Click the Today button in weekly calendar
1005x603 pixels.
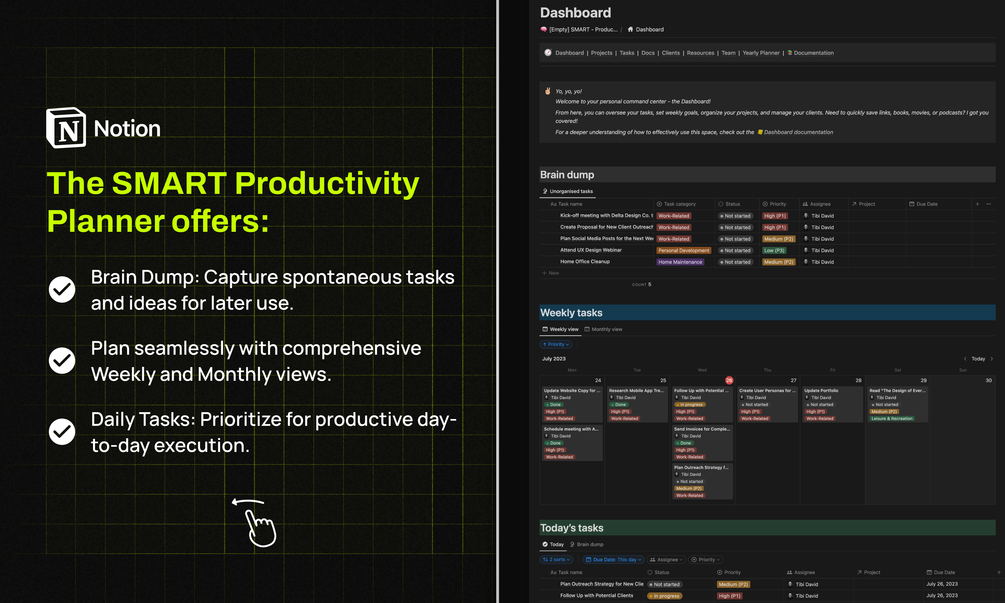tap(978, 359)
